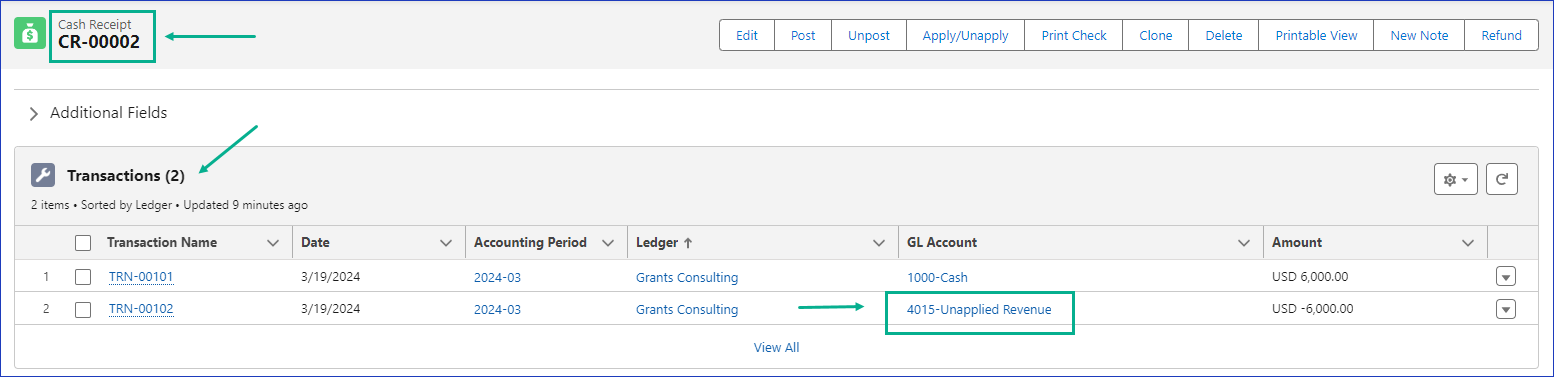Screen dimensions: 1554x377
Task: Sort by the Transaction Name column header
Action: 162,243
